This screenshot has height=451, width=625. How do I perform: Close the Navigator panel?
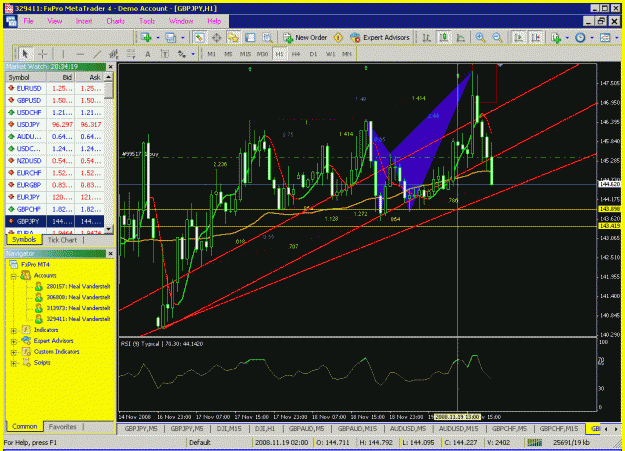point(111,254)
